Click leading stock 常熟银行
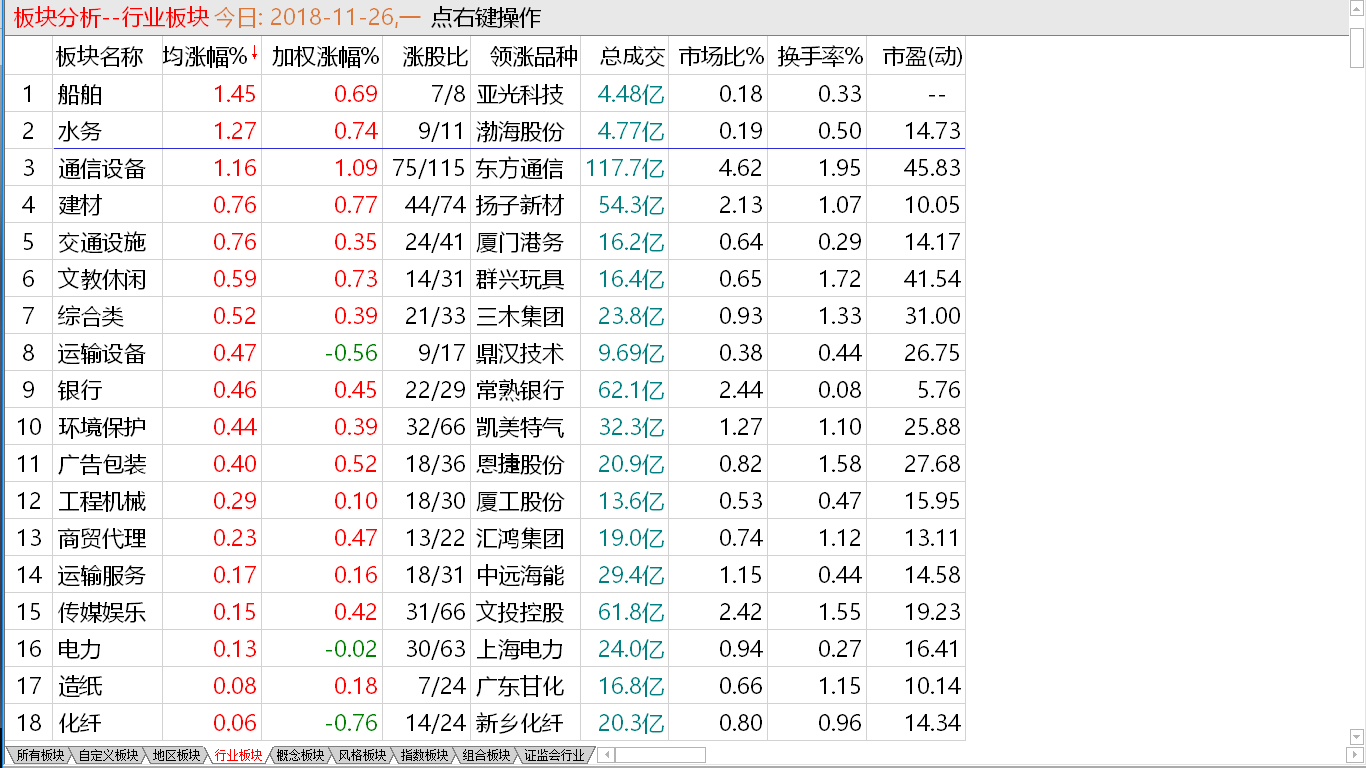Screen dimensions: 1366x768 coord(520,390)
